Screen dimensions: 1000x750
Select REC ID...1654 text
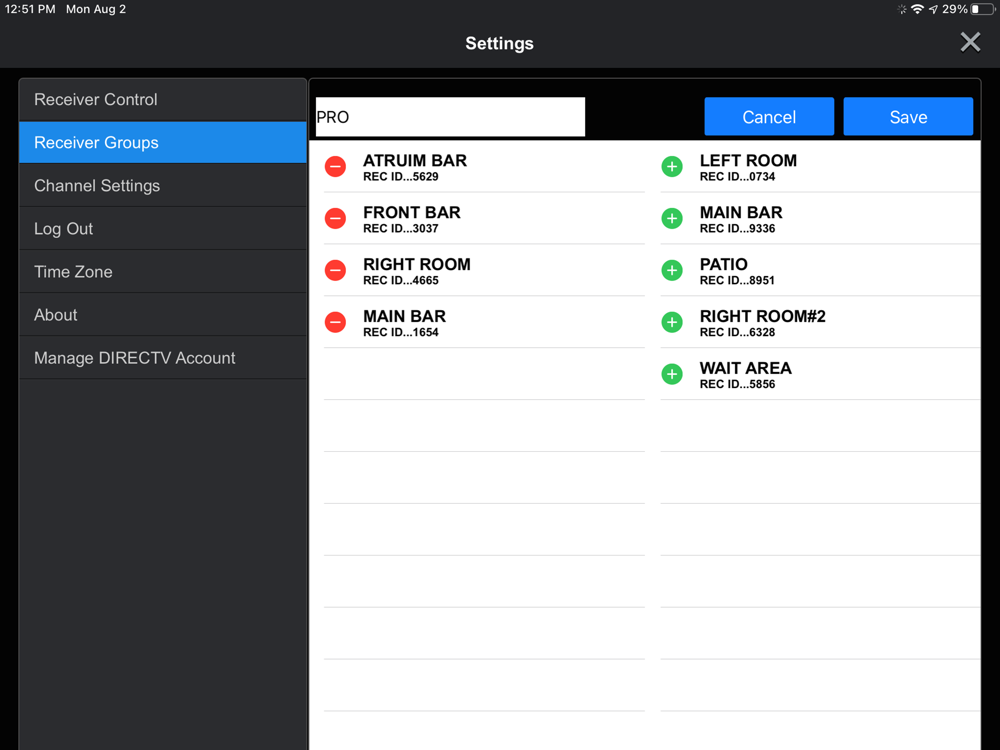click(x=401, y=332)
